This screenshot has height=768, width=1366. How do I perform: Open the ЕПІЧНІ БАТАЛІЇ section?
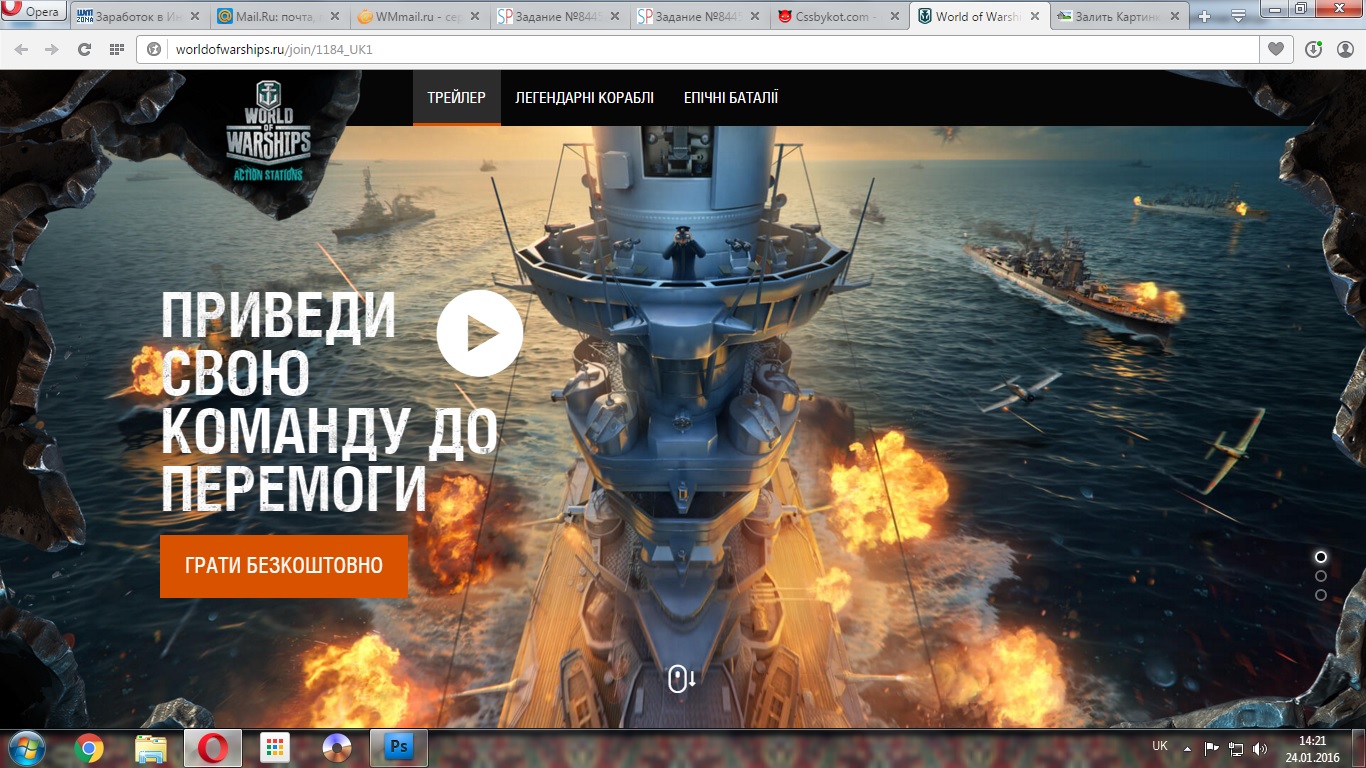coord(731,98)
